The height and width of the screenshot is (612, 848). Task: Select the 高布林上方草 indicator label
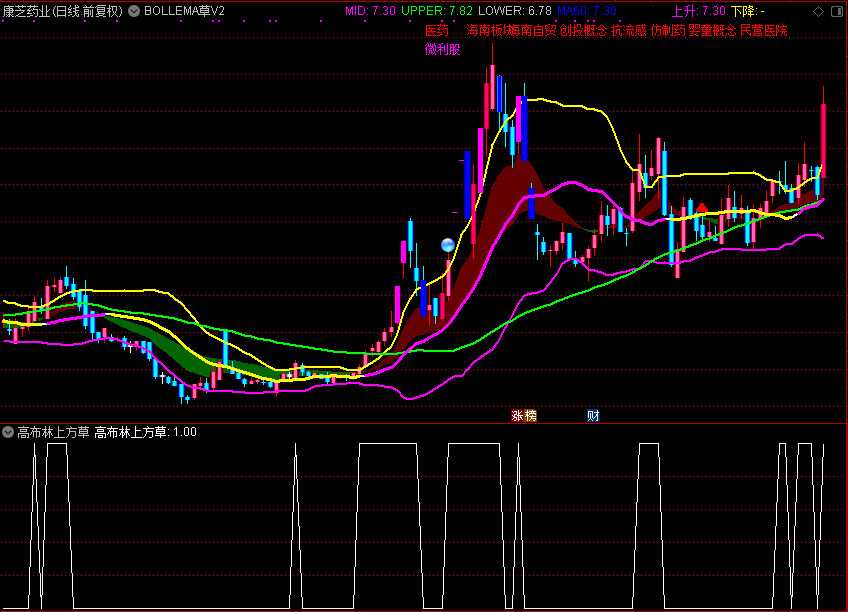pos(52,432)
